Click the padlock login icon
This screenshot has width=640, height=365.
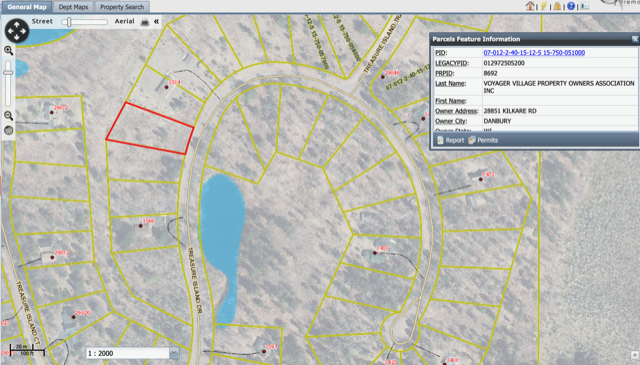click(557, 6)
